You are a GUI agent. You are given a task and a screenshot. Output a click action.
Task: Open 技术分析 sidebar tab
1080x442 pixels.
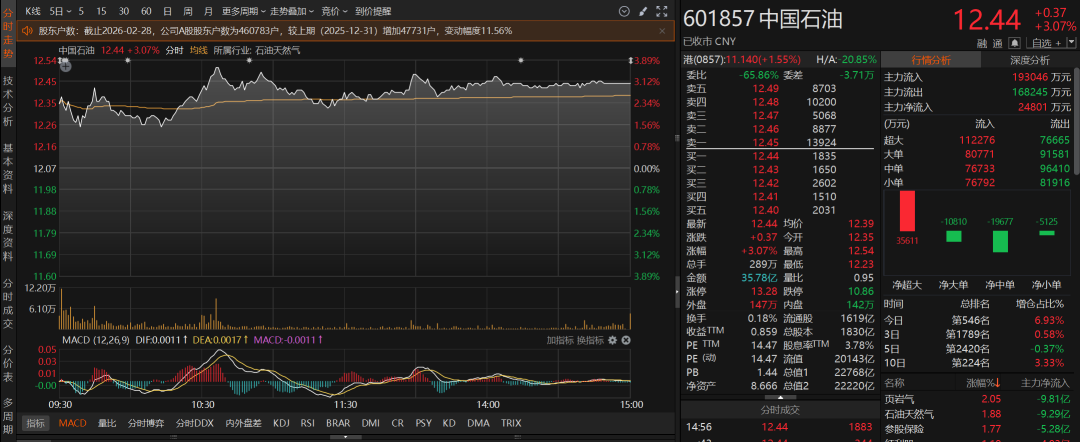(8, 101)
